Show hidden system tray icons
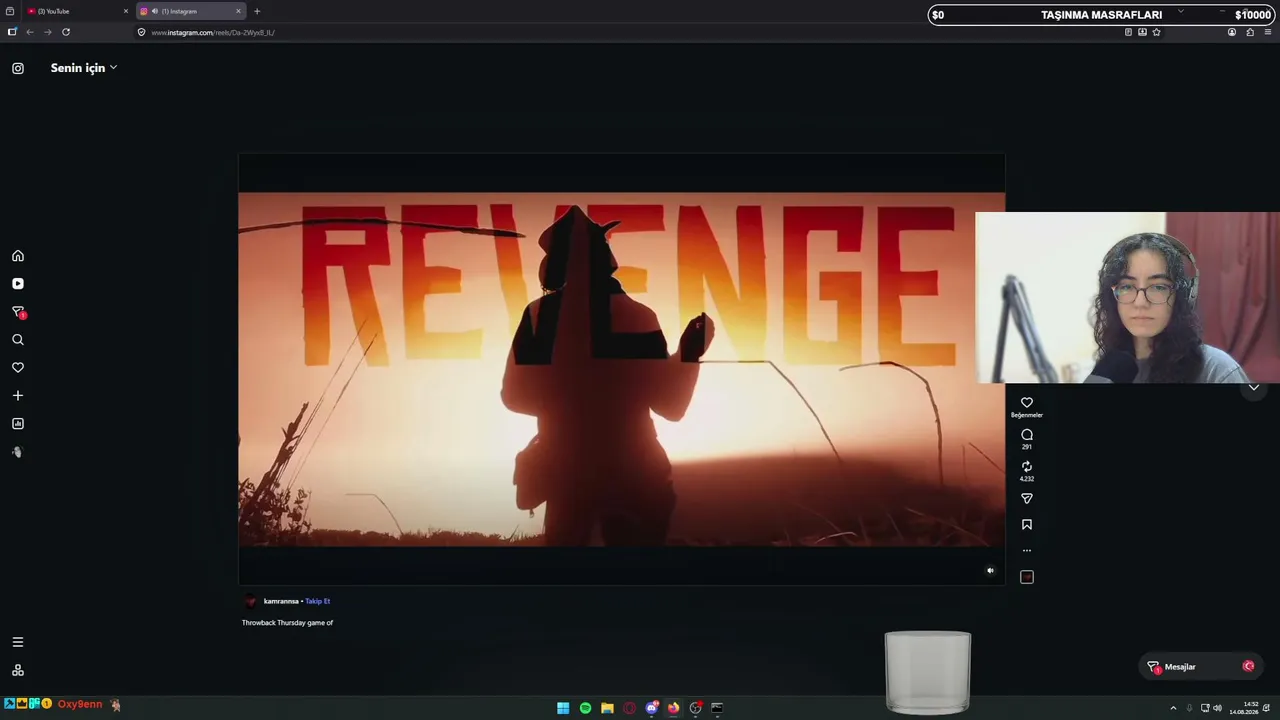The width and height of the screenshot is (1280, 720). coord(1173,708)
